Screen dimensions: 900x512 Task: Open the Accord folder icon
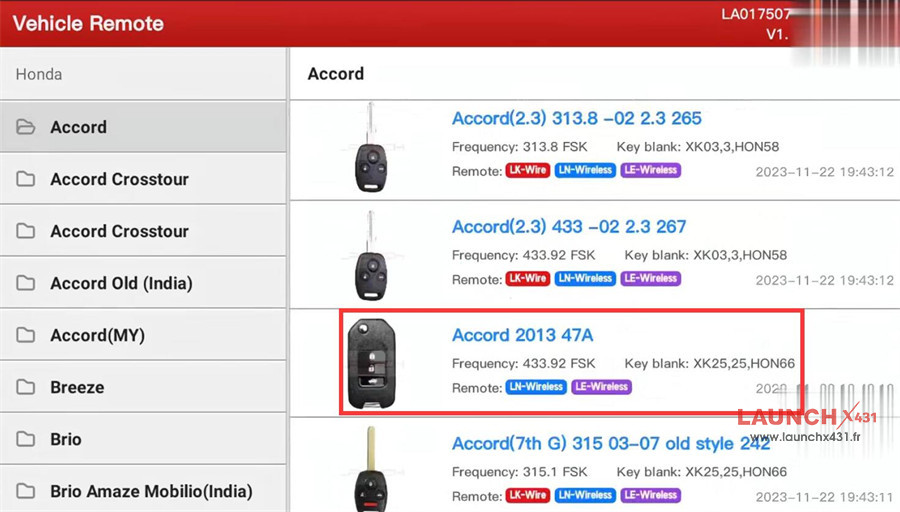[25, 127]
